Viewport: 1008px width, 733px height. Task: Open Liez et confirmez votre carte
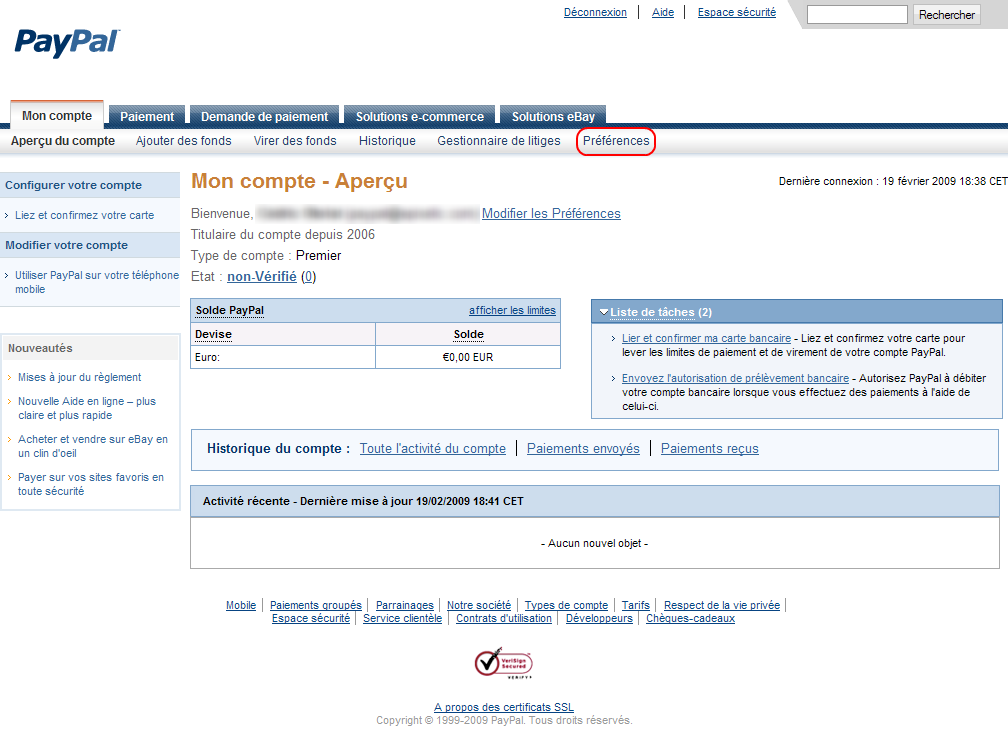(x=84, y=215)
